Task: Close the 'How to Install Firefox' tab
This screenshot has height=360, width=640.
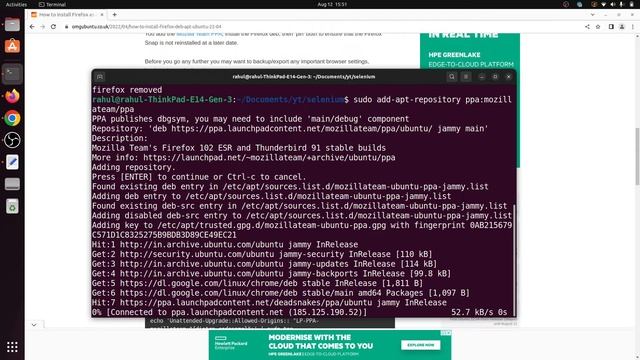Action: 102,15
